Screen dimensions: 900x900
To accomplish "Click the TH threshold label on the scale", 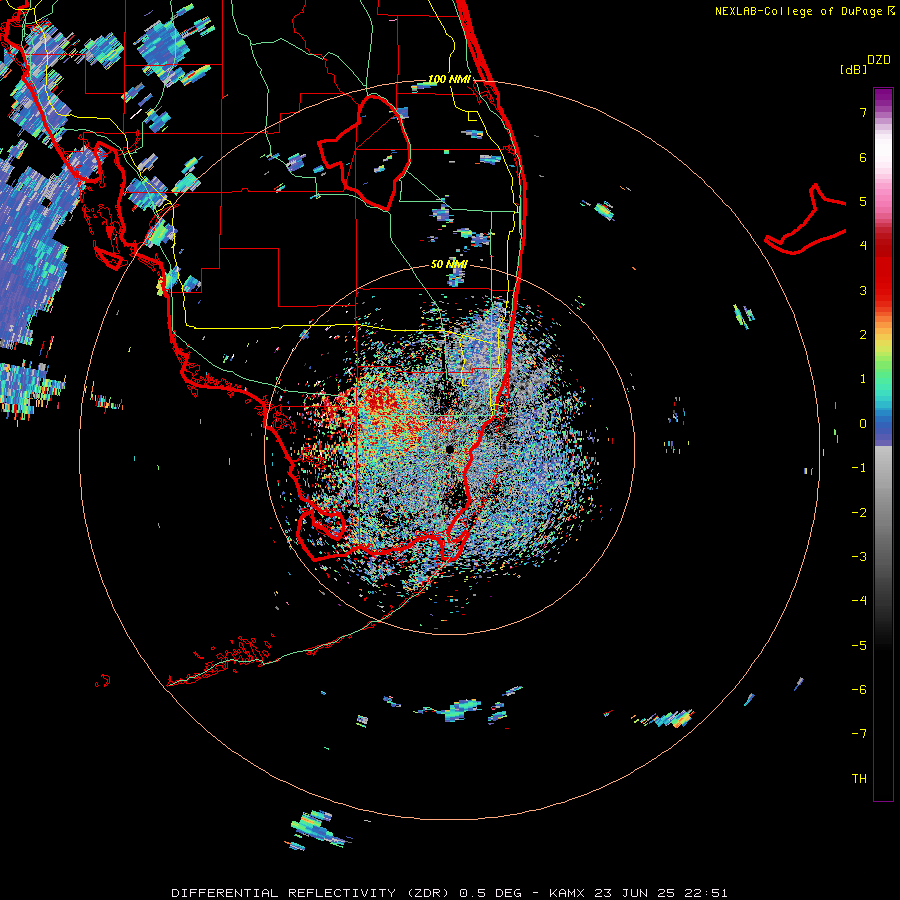I will coord(859,779).
